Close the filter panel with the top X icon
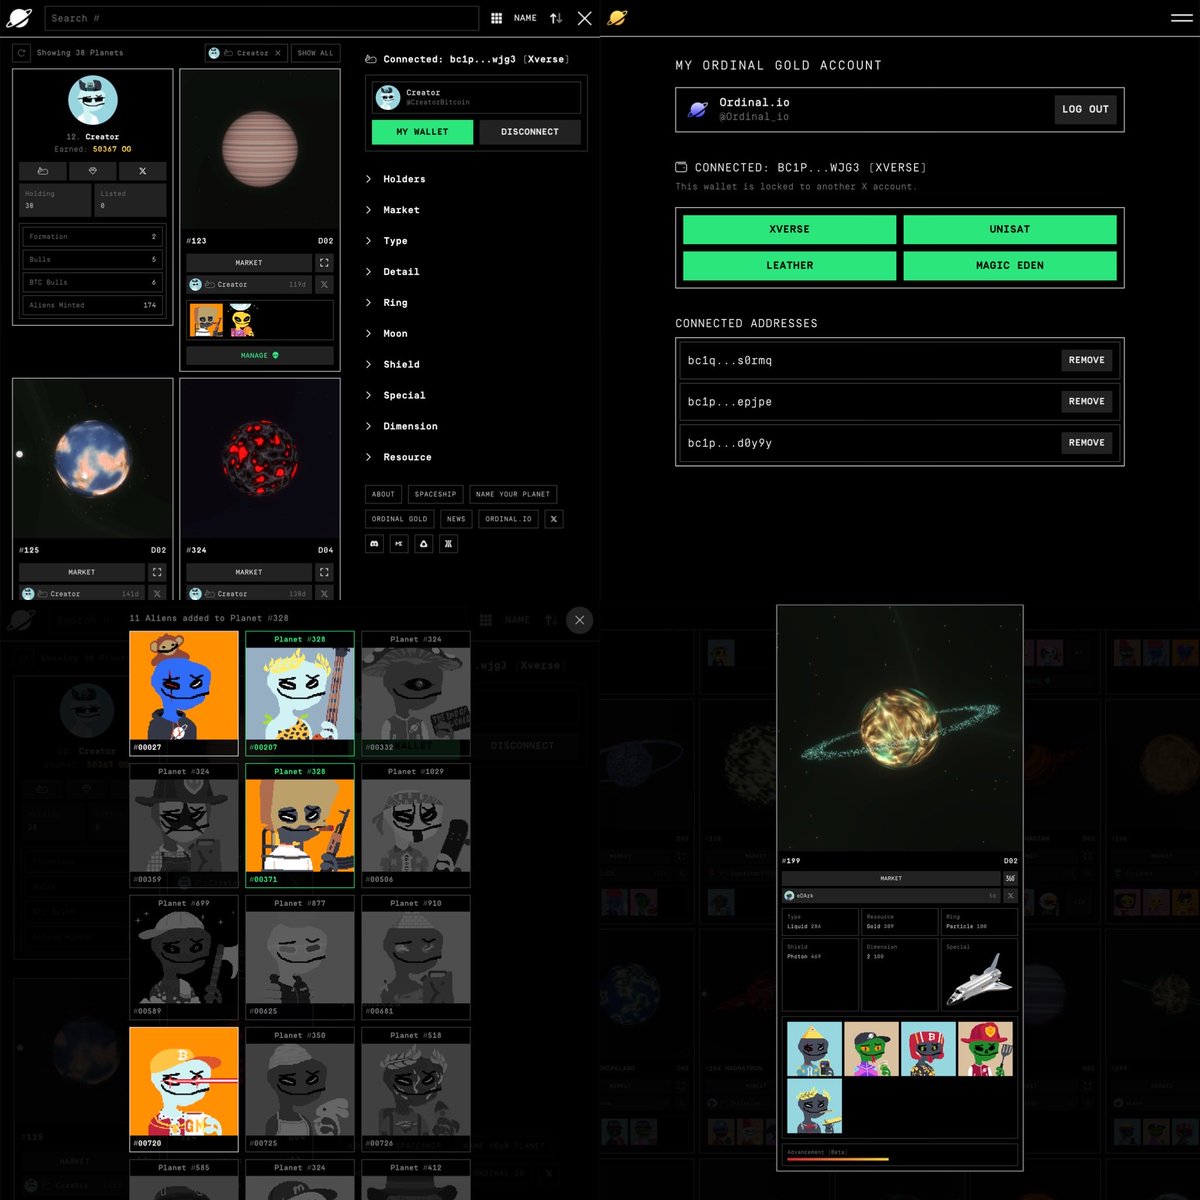The height and width of the screenshot is (1200, 1200). [x=585, y=18]
